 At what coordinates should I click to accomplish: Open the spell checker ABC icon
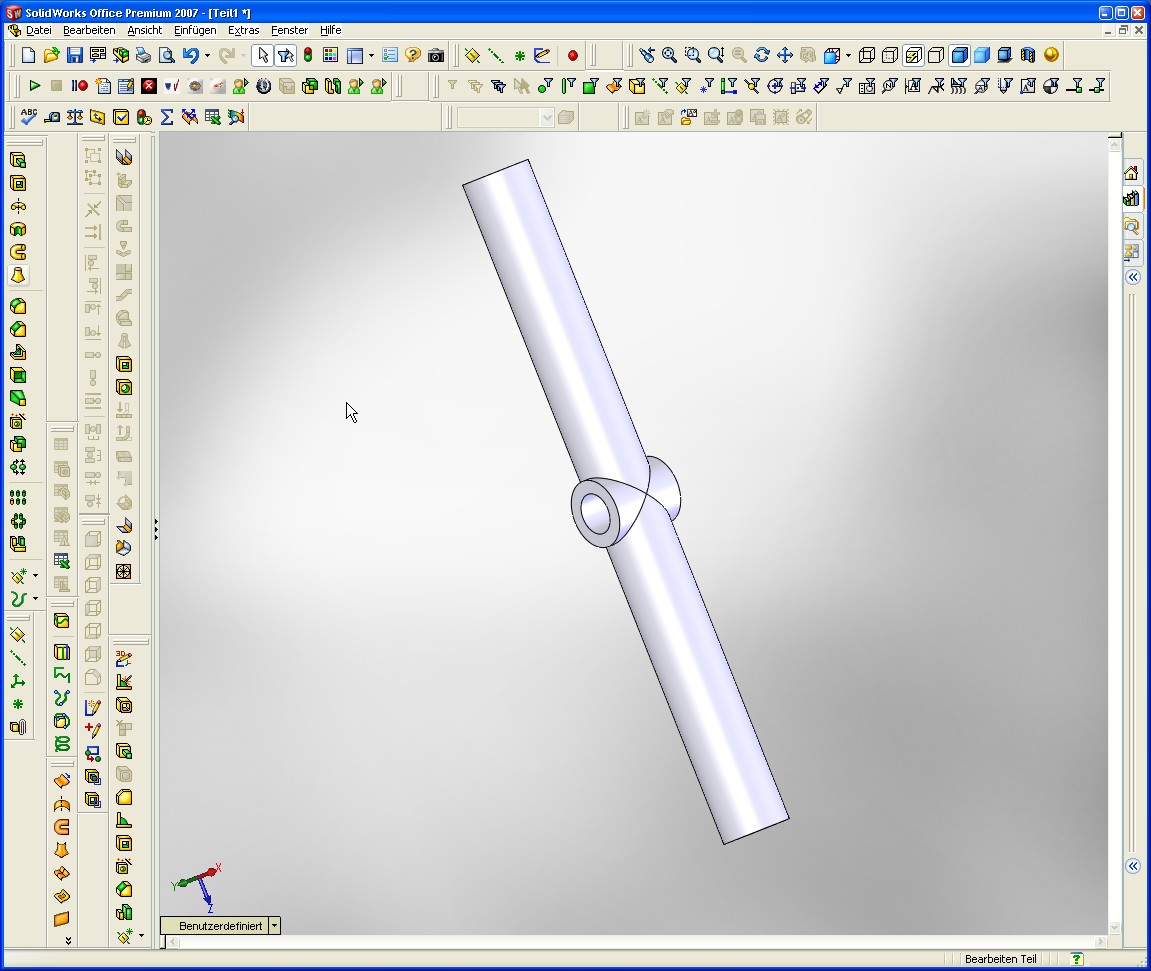[29, 117]
